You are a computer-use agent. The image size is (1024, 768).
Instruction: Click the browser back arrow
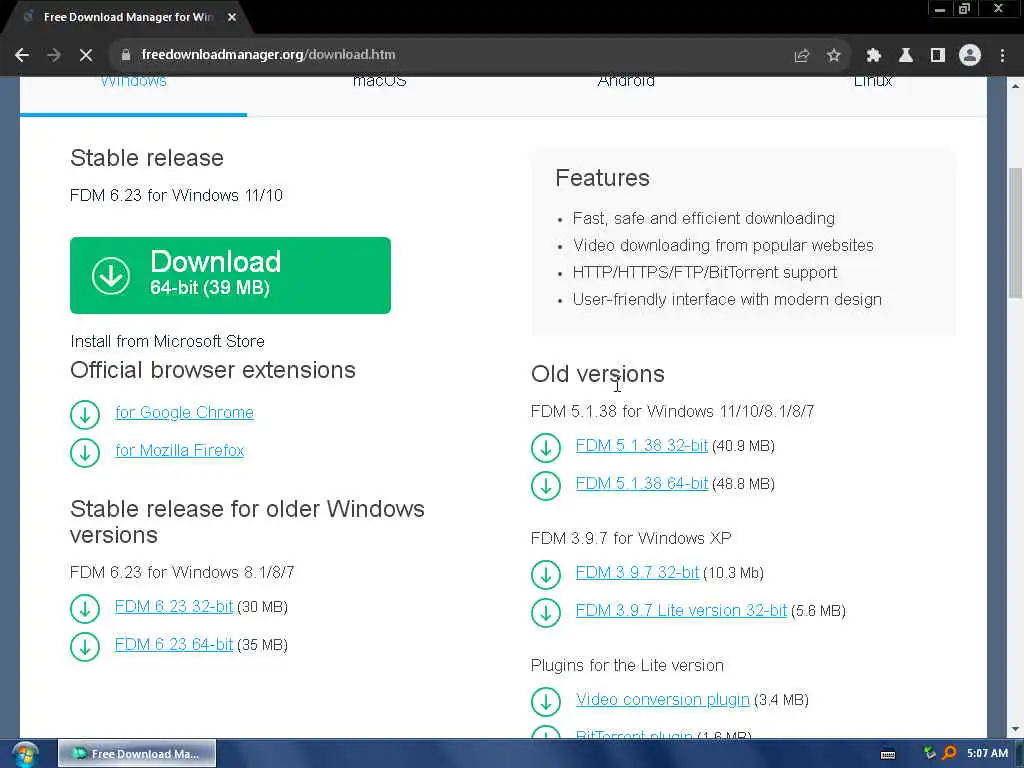[22, 55]
